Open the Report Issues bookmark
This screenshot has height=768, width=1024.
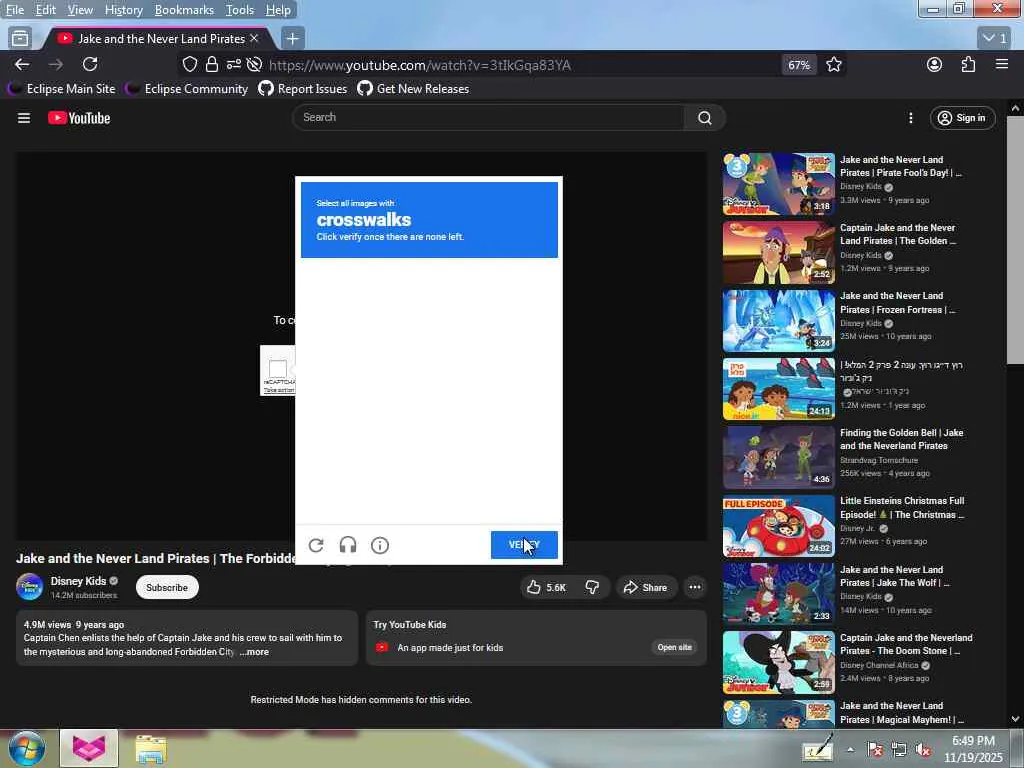click(303, 89)
